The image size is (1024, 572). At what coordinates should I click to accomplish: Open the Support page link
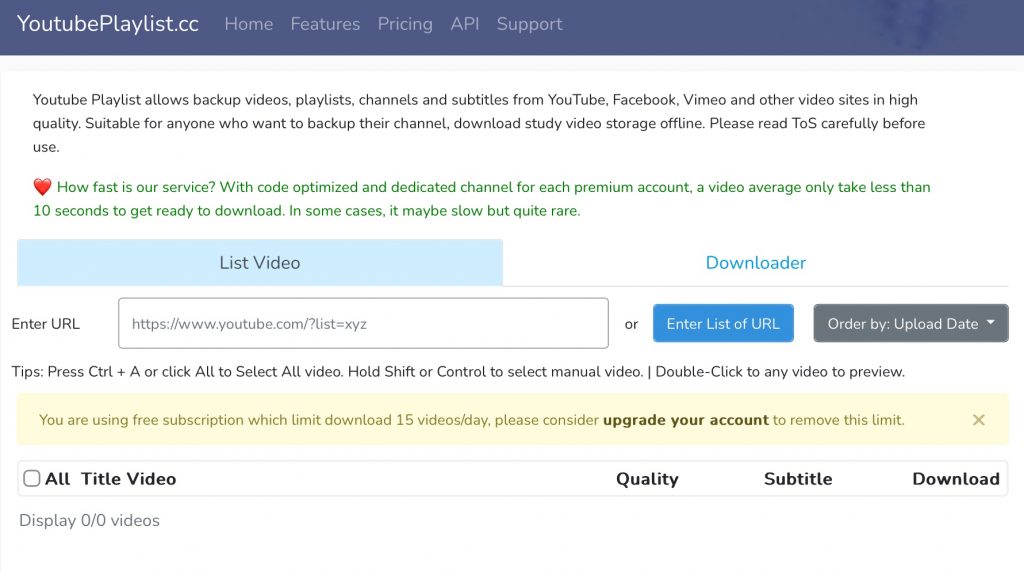tap(529, 24)
